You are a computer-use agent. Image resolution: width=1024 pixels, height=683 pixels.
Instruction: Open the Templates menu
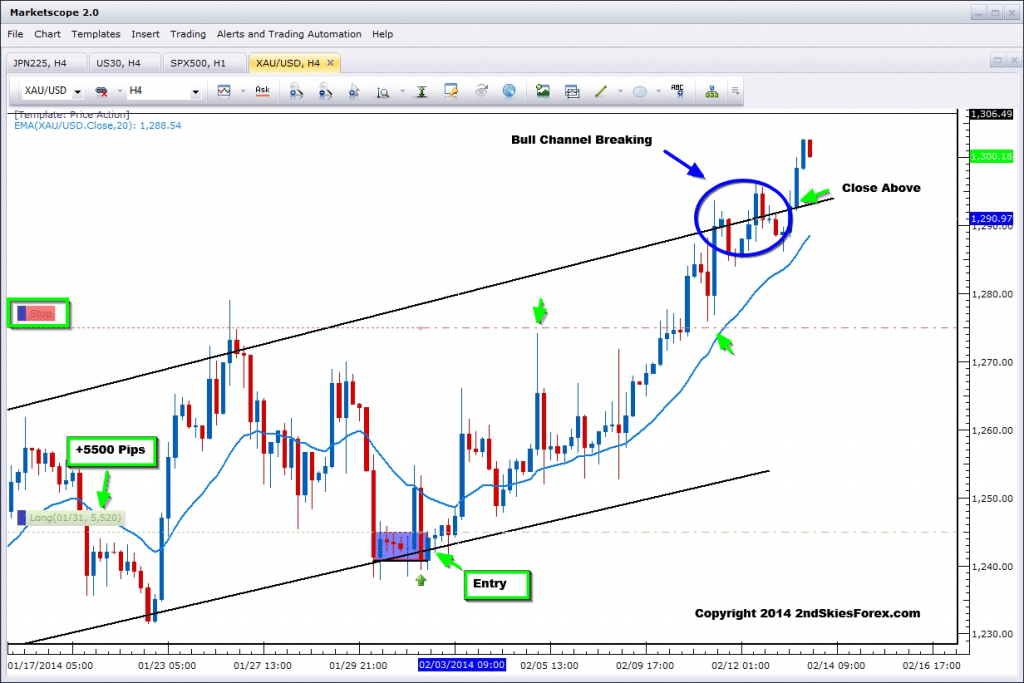pos(96,34)
